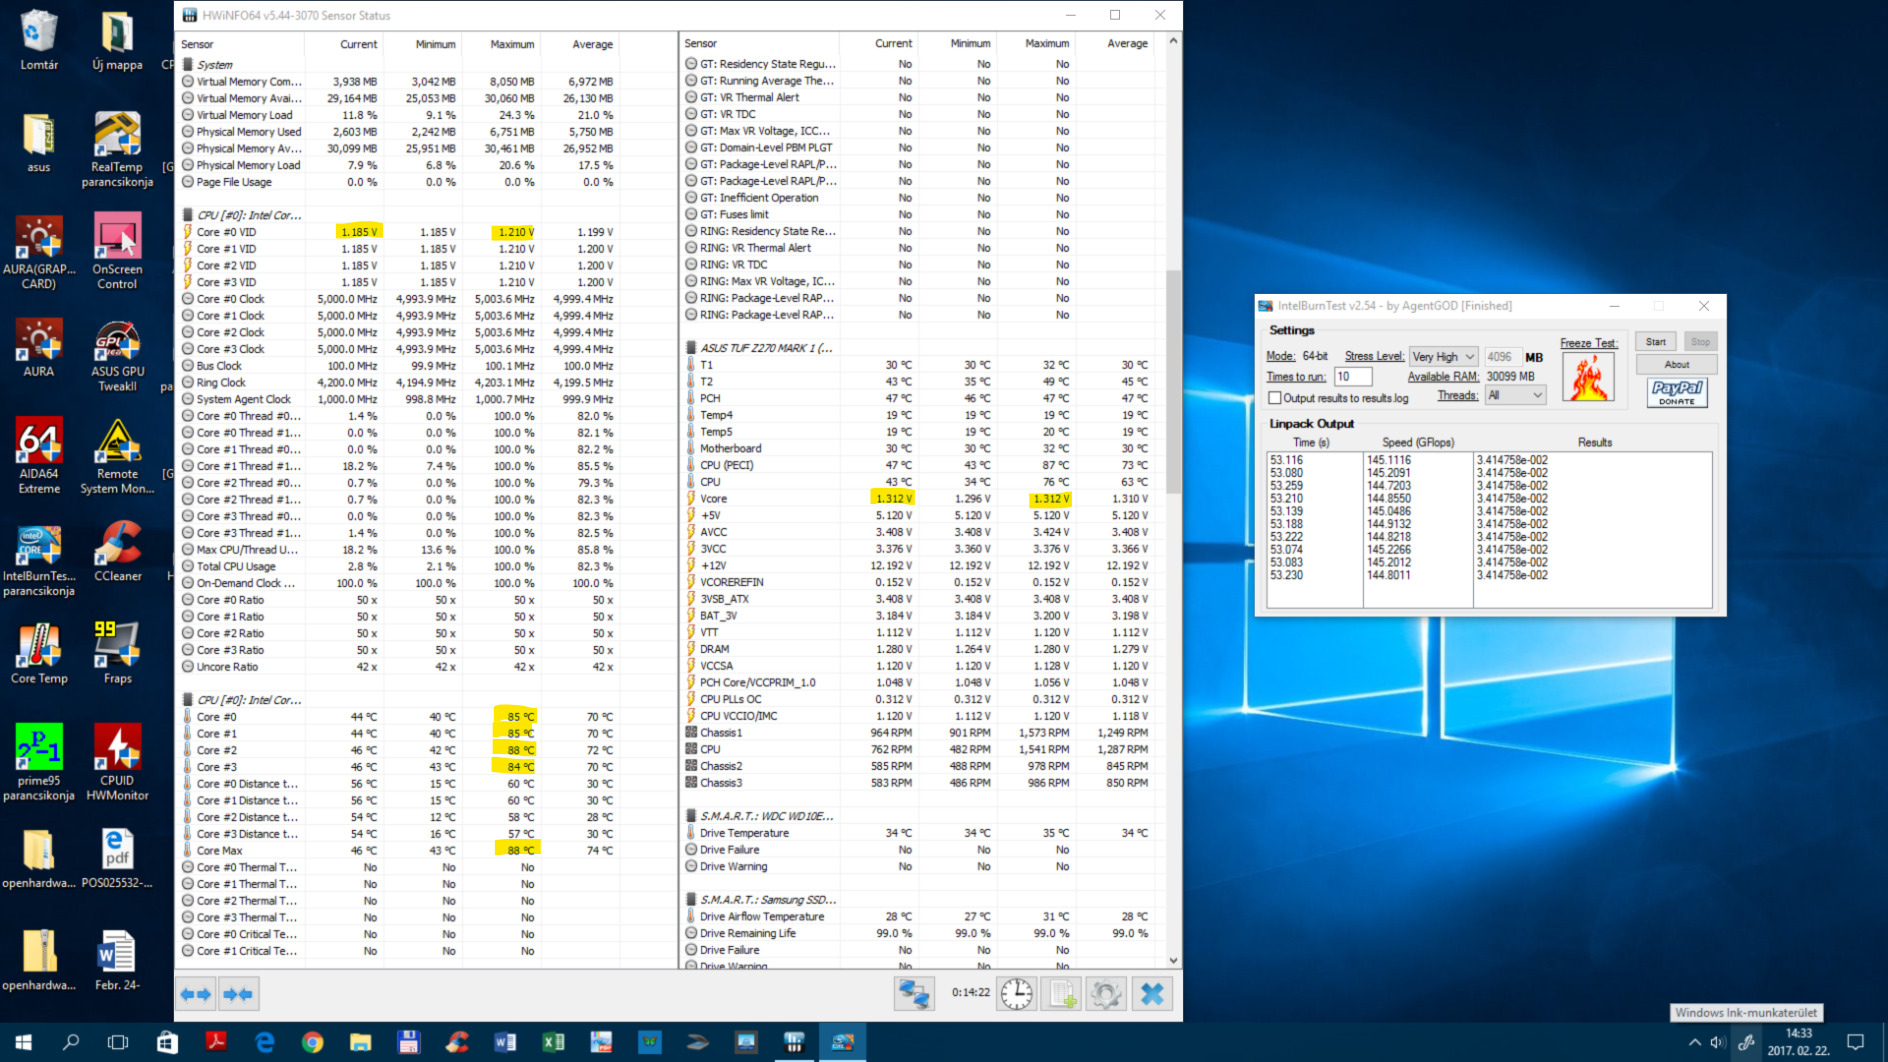Click the shrink columns arrows button in HWiNFO
This screenshot has width=1888, height=1062.
(x=239, y=994)
